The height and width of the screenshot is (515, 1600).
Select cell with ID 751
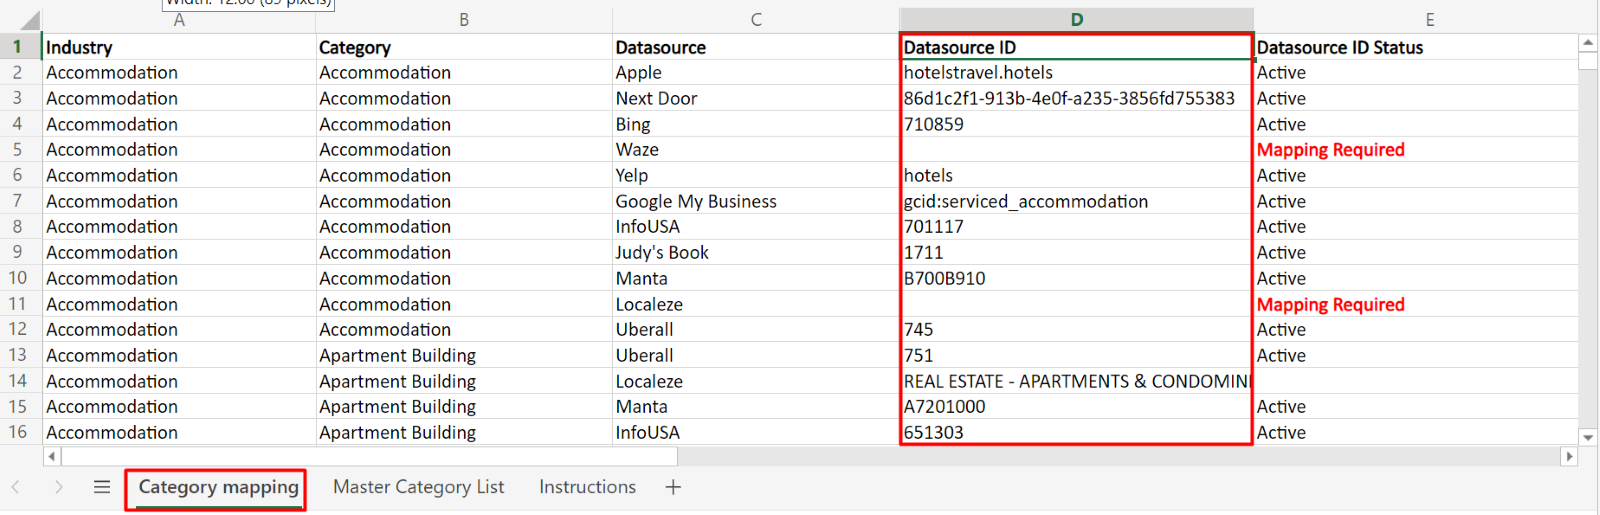pyautogui.click(x=1077, y=355)
